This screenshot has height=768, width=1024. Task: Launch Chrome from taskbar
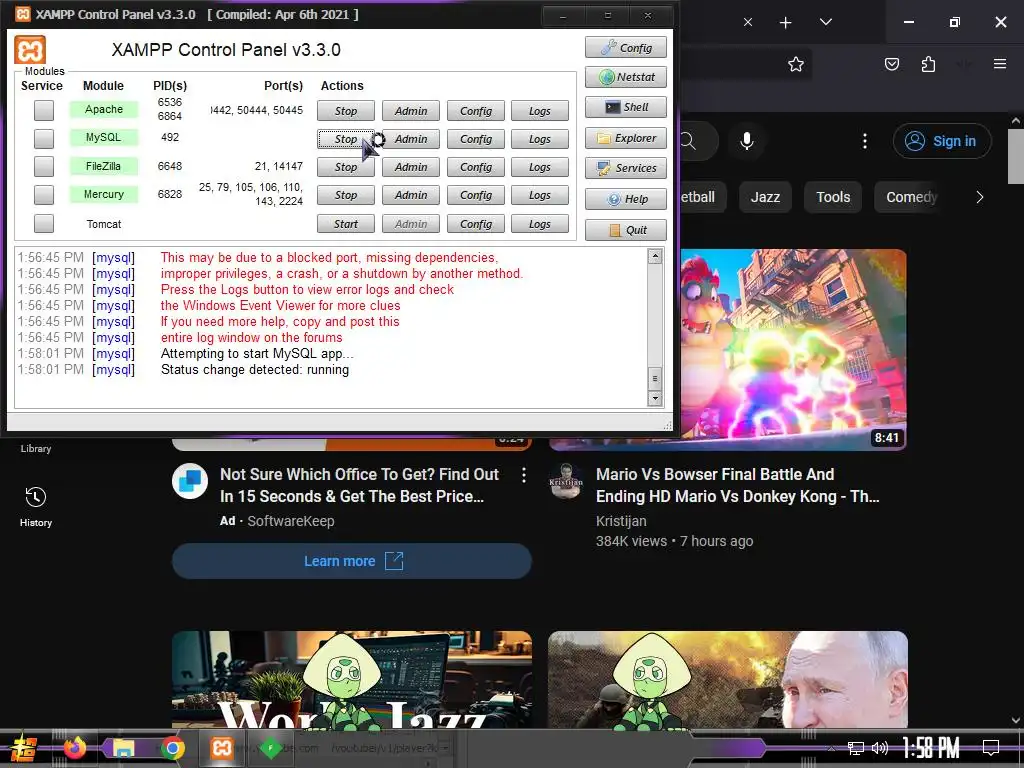point(172,748)
